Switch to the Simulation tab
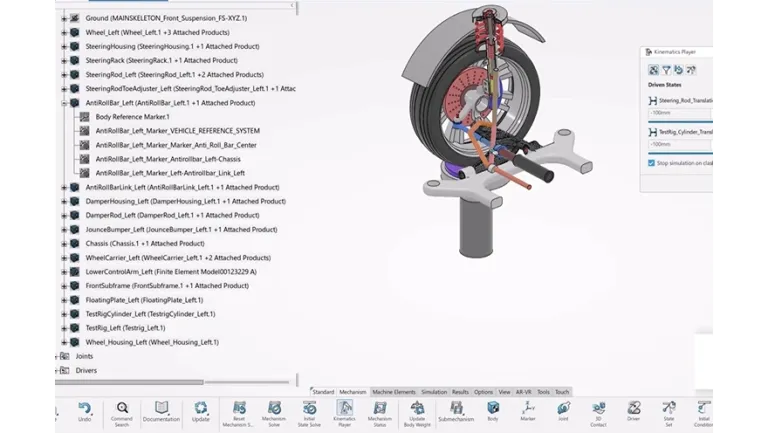 coord(434,392)
